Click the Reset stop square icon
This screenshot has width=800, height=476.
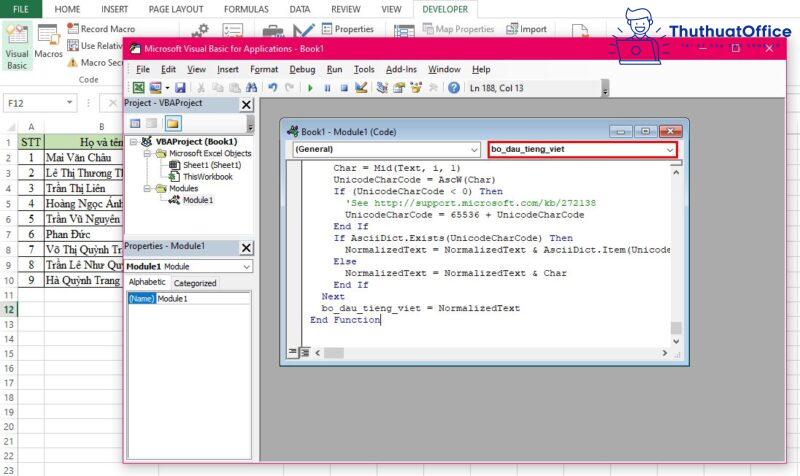click(343, 88)
